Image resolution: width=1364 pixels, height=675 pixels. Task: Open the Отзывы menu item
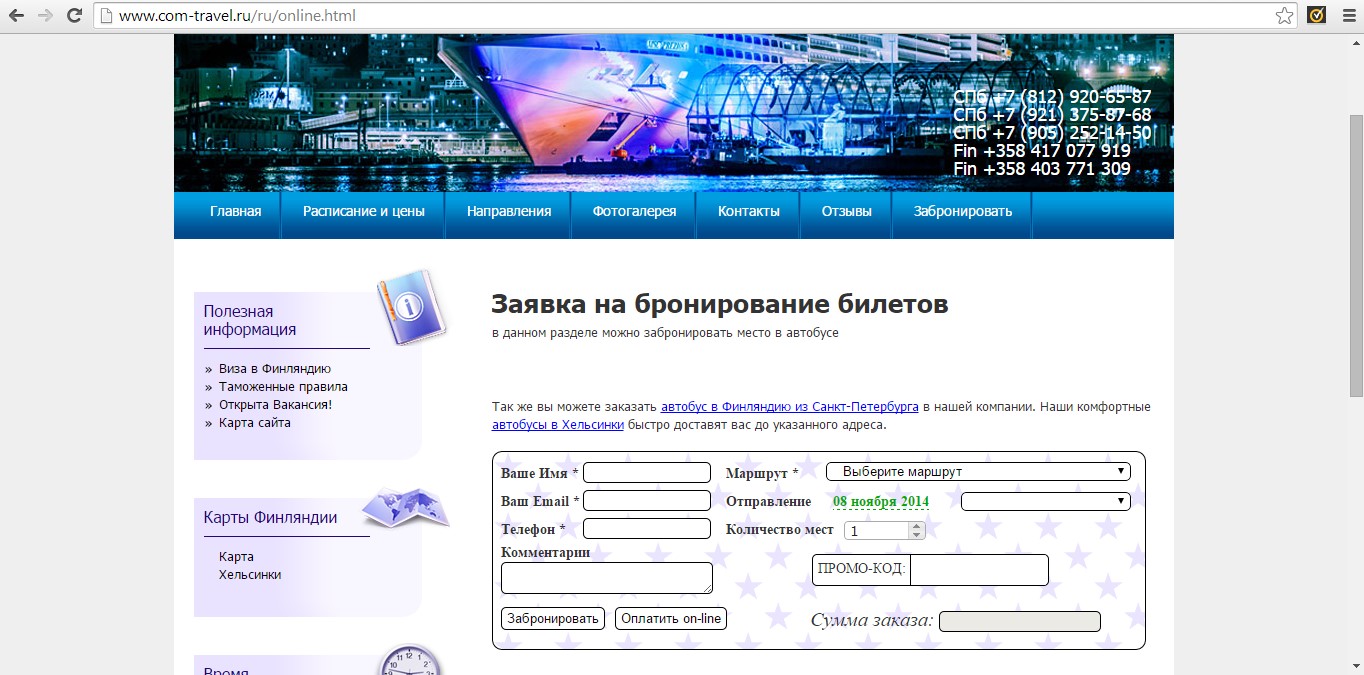coord(847,211)
